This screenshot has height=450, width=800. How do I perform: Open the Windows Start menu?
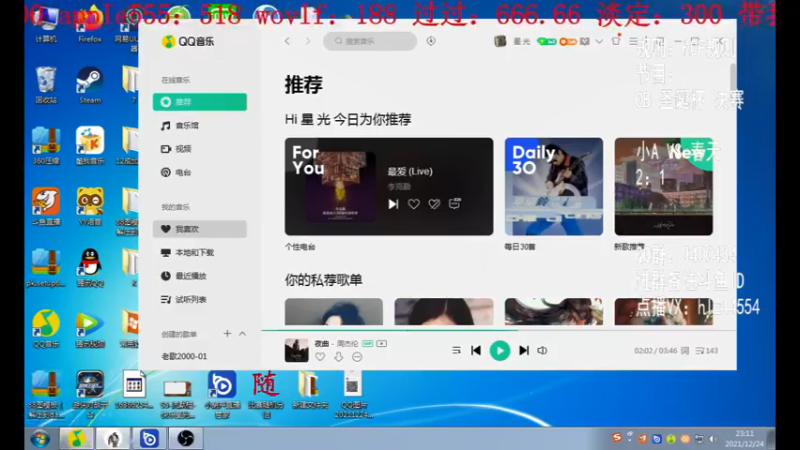(x=40, y=439)
